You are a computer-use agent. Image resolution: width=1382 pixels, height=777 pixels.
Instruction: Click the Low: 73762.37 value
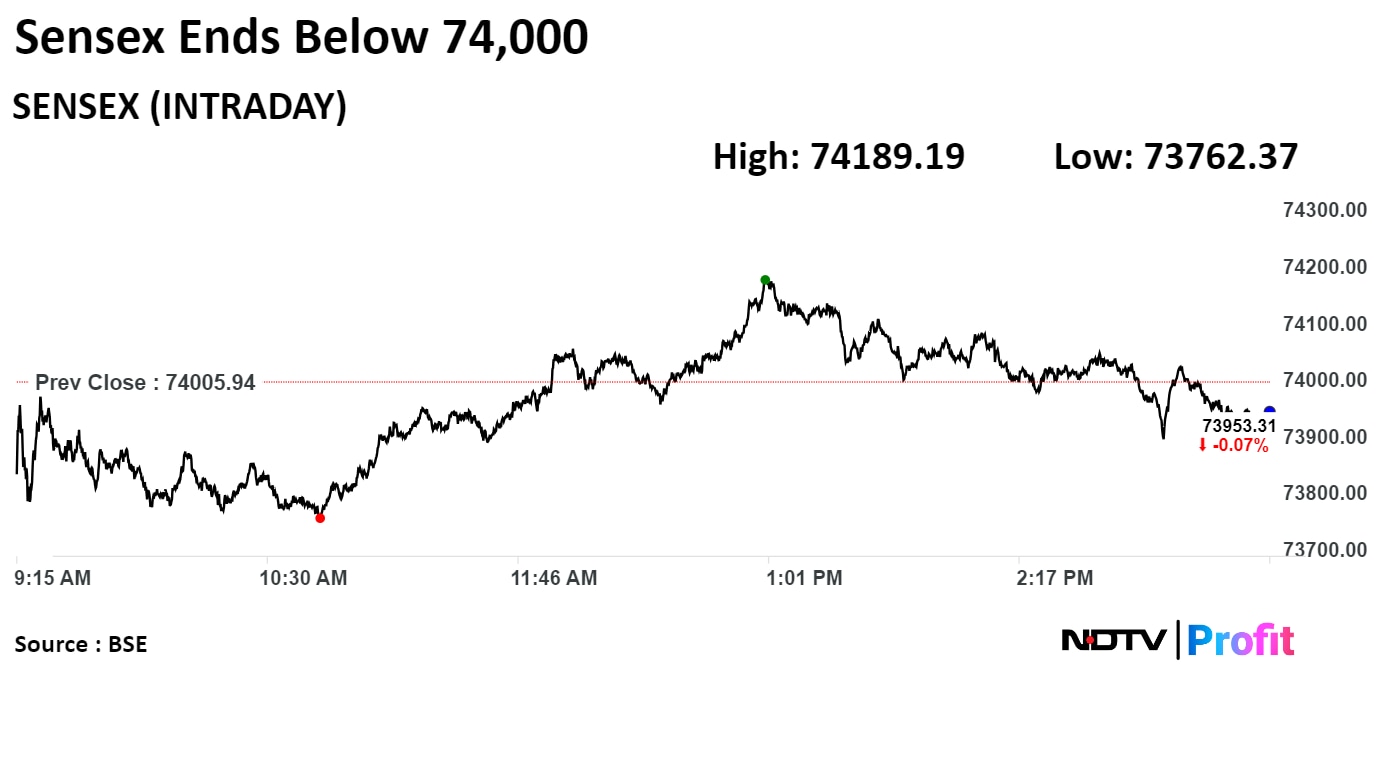coord(1175,157)
